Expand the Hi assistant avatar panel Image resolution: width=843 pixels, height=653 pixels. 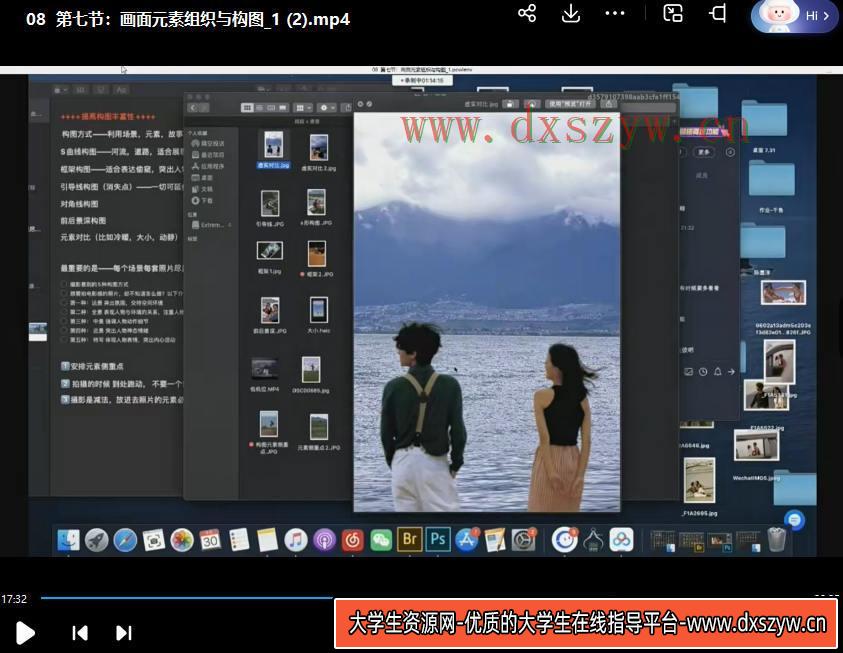coord(794,16)
